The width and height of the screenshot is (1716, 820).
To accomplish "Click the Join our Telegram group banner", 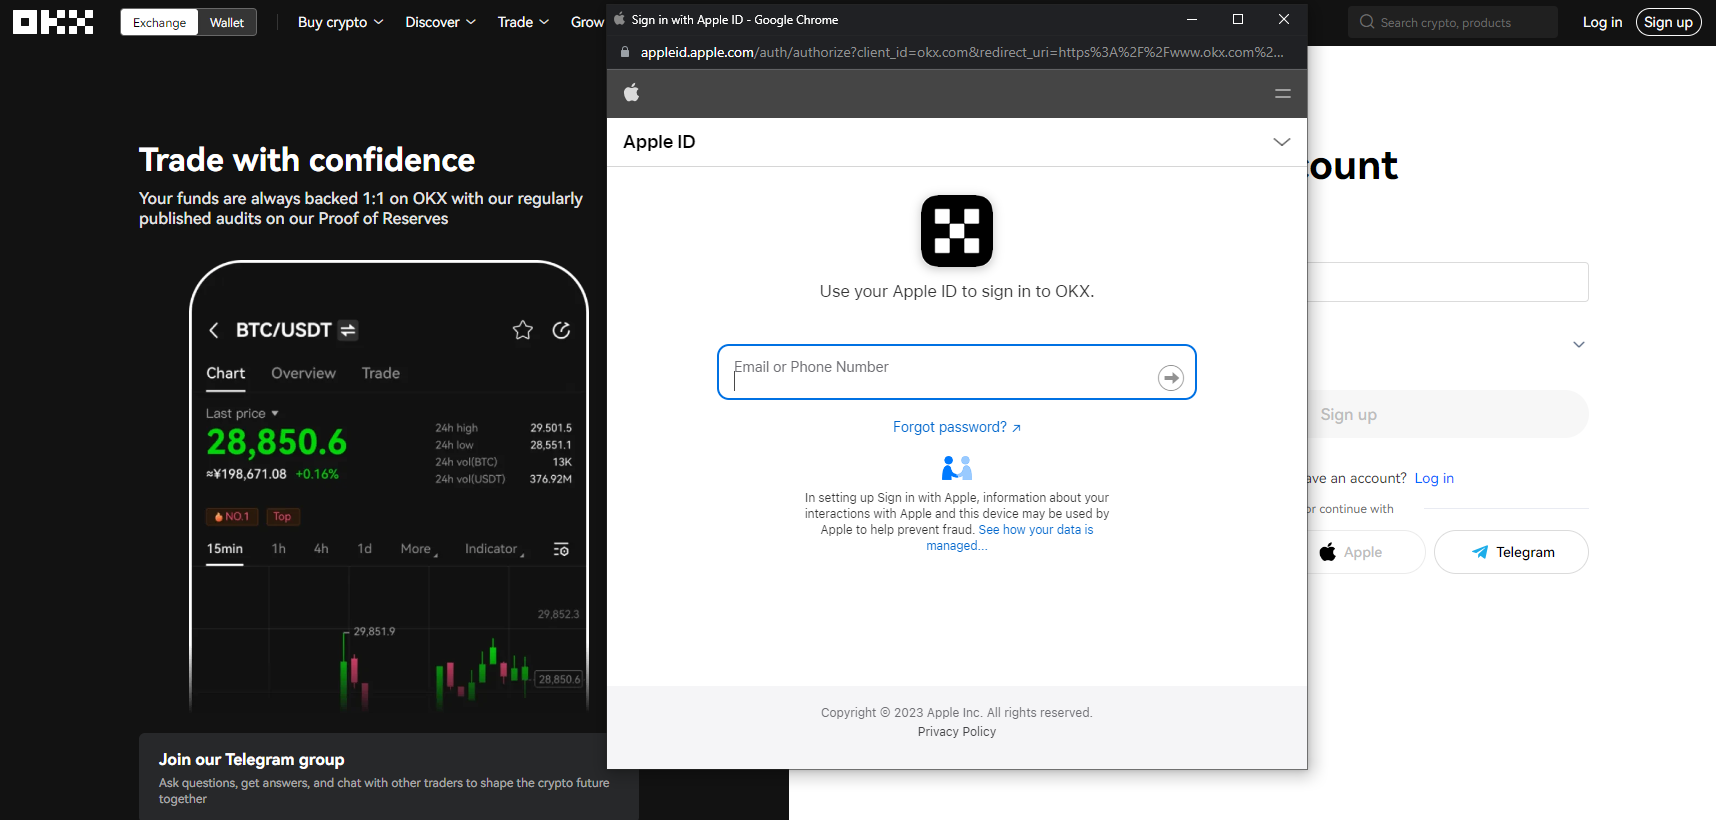I will click(389, 777).
